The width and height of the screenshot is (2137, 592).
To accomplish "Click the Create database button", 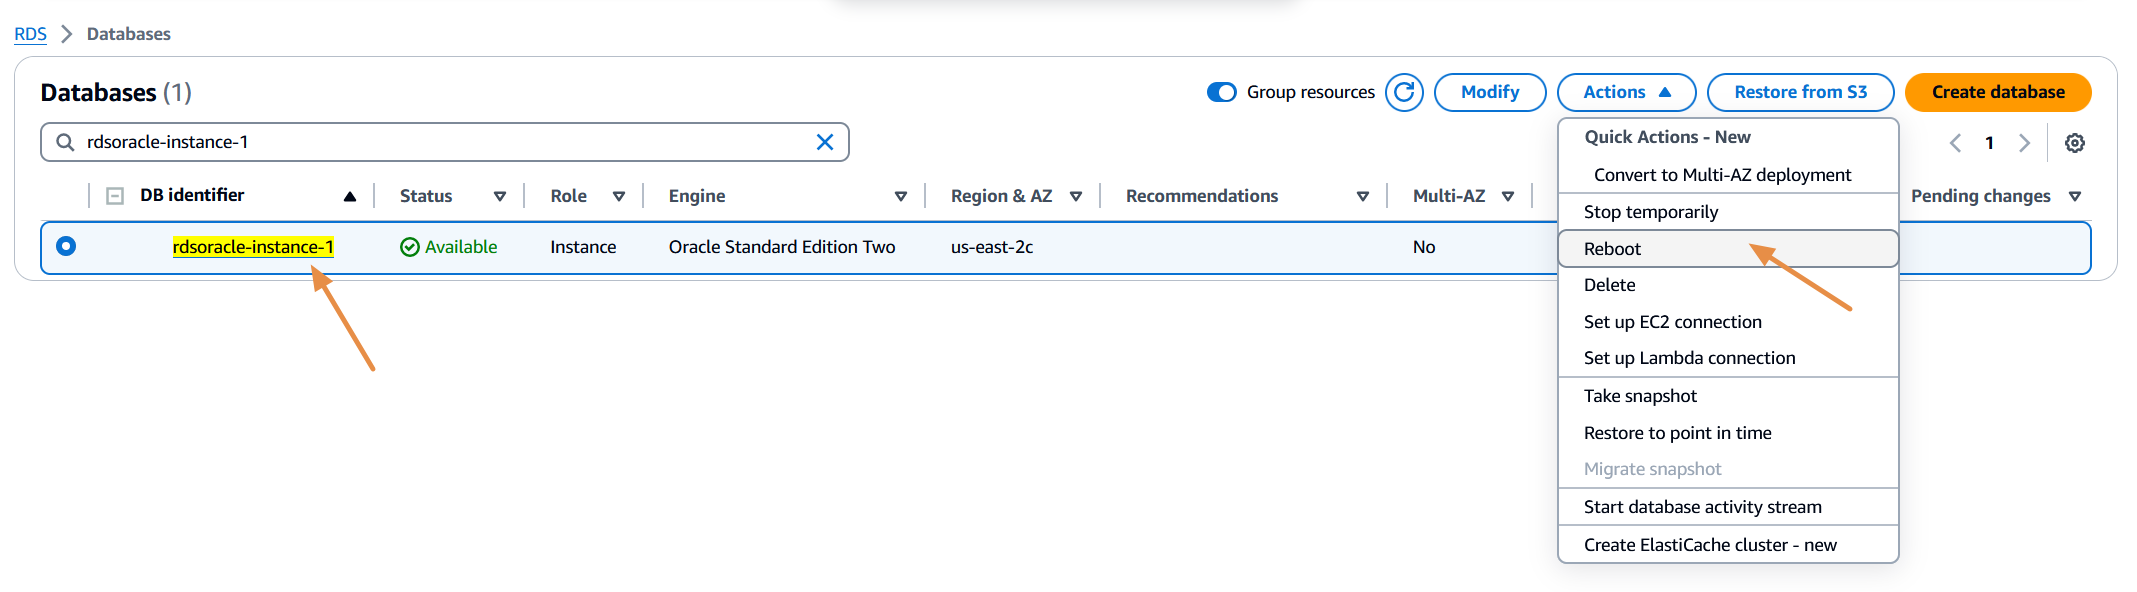I will [x=1997, y=92].
